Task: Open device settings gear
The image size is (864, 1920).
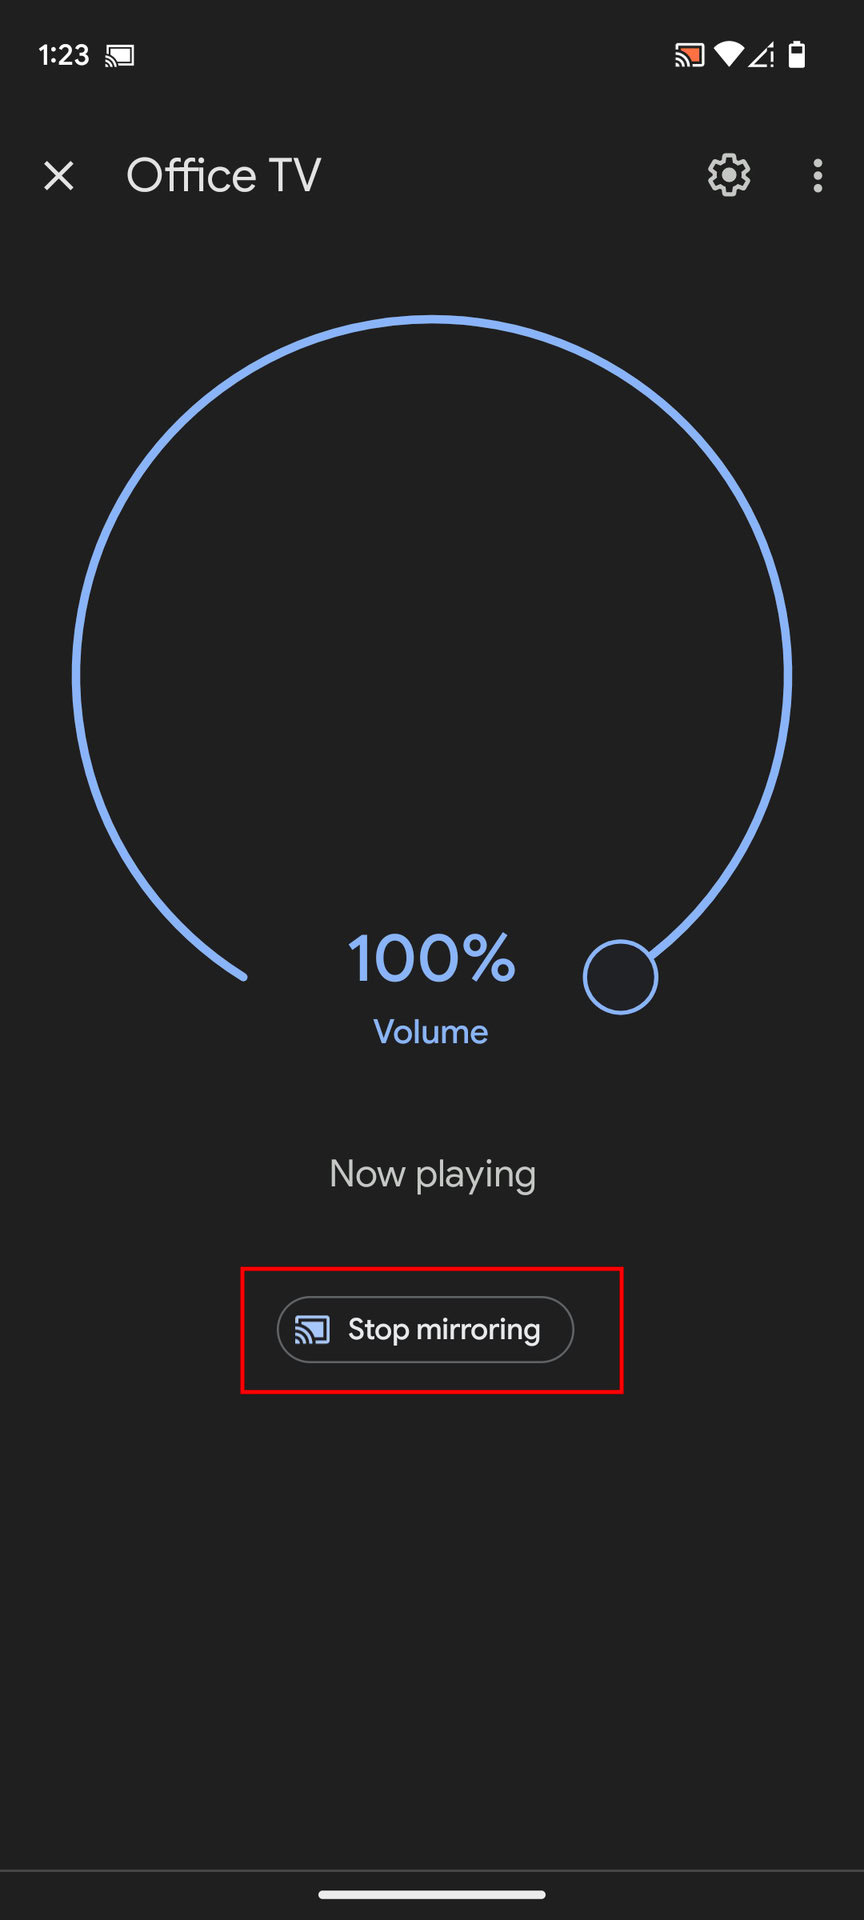Action: (729, 176)
